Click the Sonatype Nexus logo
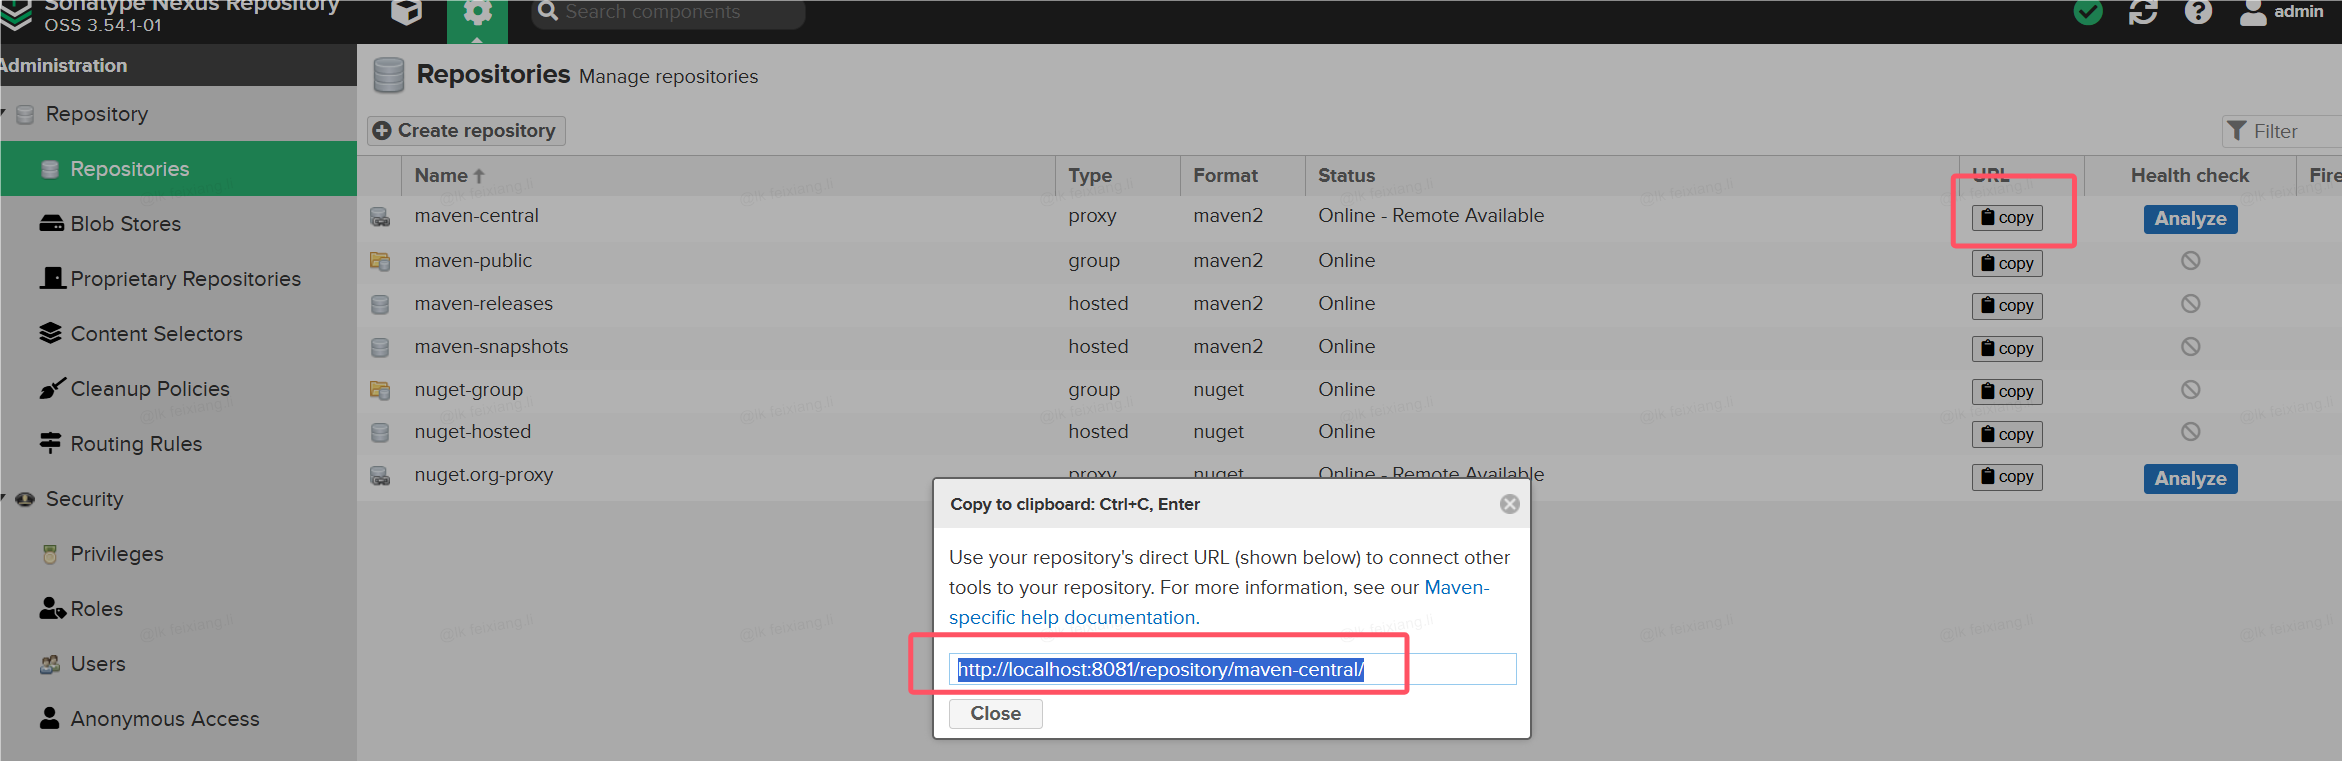This screenshot has width=2342, height=761. pos(16,14)
